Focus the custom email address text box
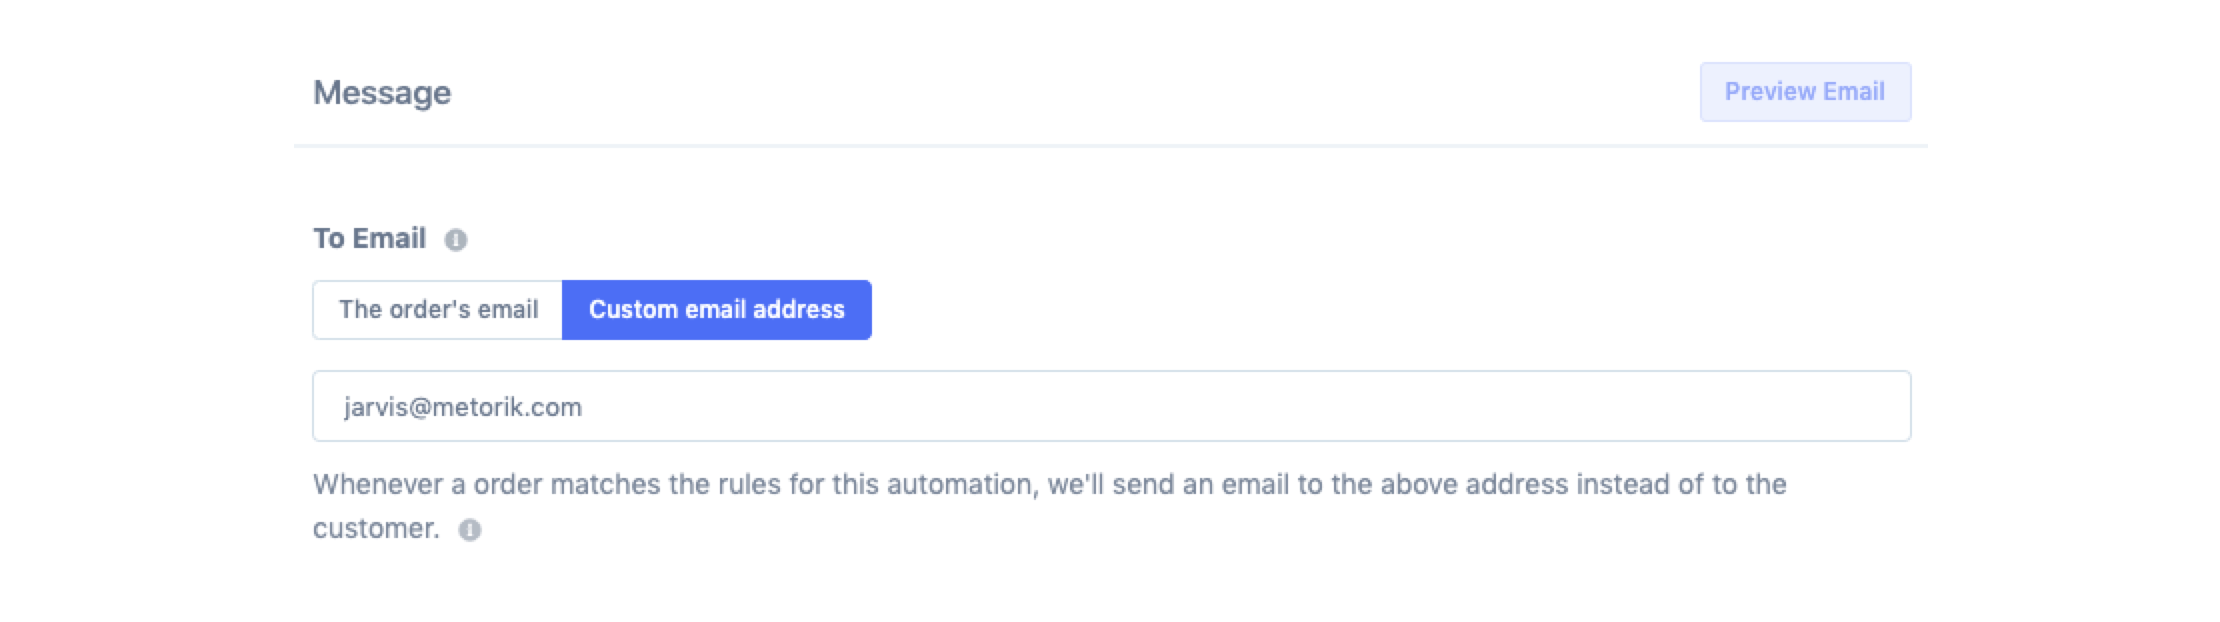Viewport: 2220px width, 622px height. point(1110,407)
